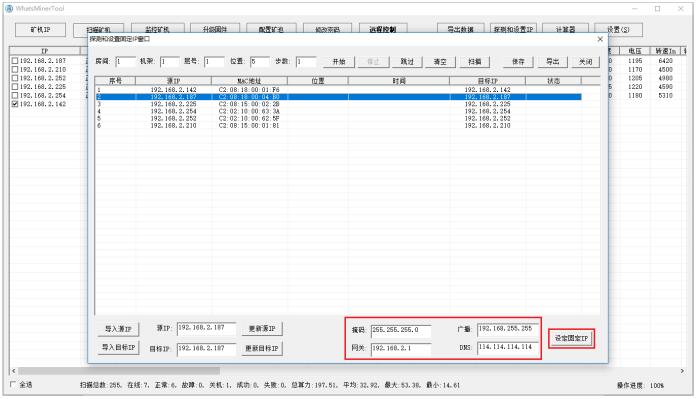Screen dimensions: 697x399
Task: Click the 扫描 button in the dialog
Action: point(474,62)
